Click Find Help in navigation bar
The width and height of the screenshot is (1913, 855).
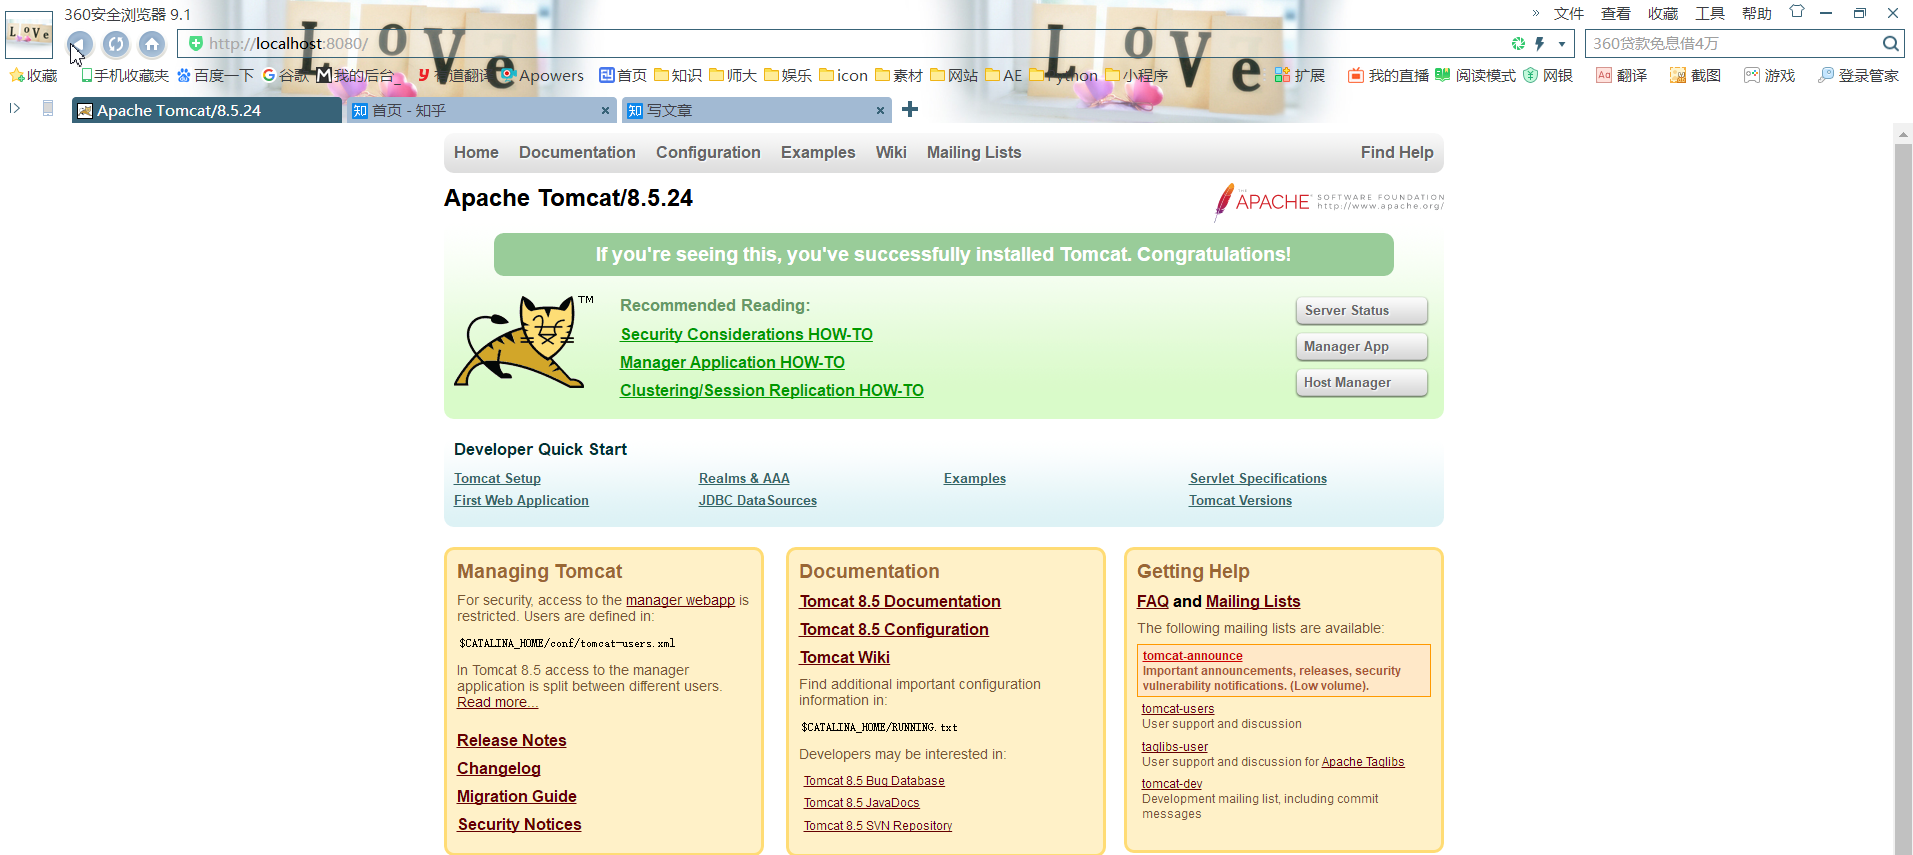(x=1397, y=153)
